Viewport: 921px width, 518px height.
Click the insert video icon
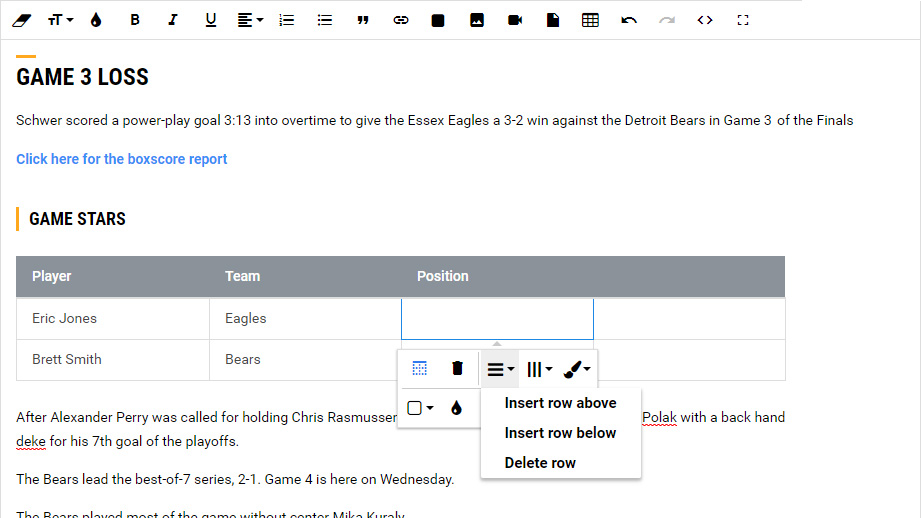tap(515, 20)
